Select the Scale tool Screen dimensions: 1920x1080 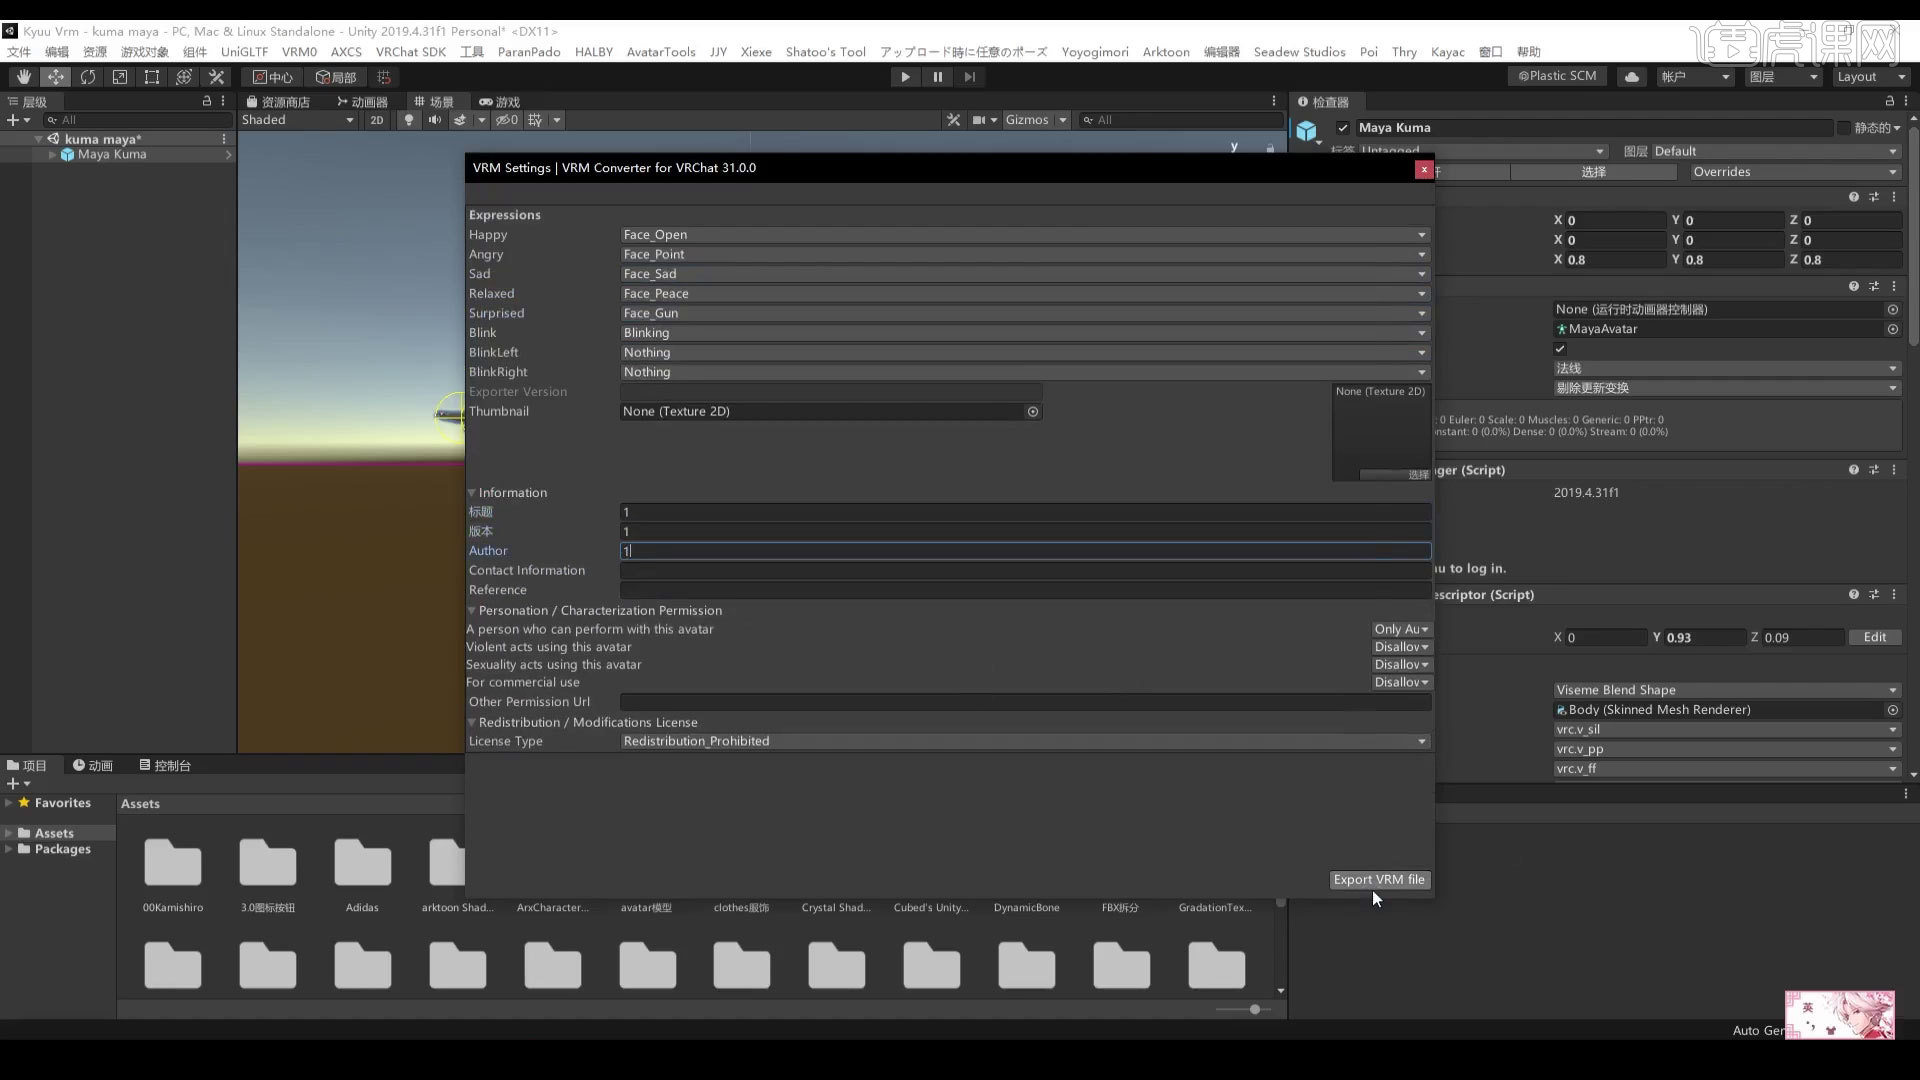(120, 77)
